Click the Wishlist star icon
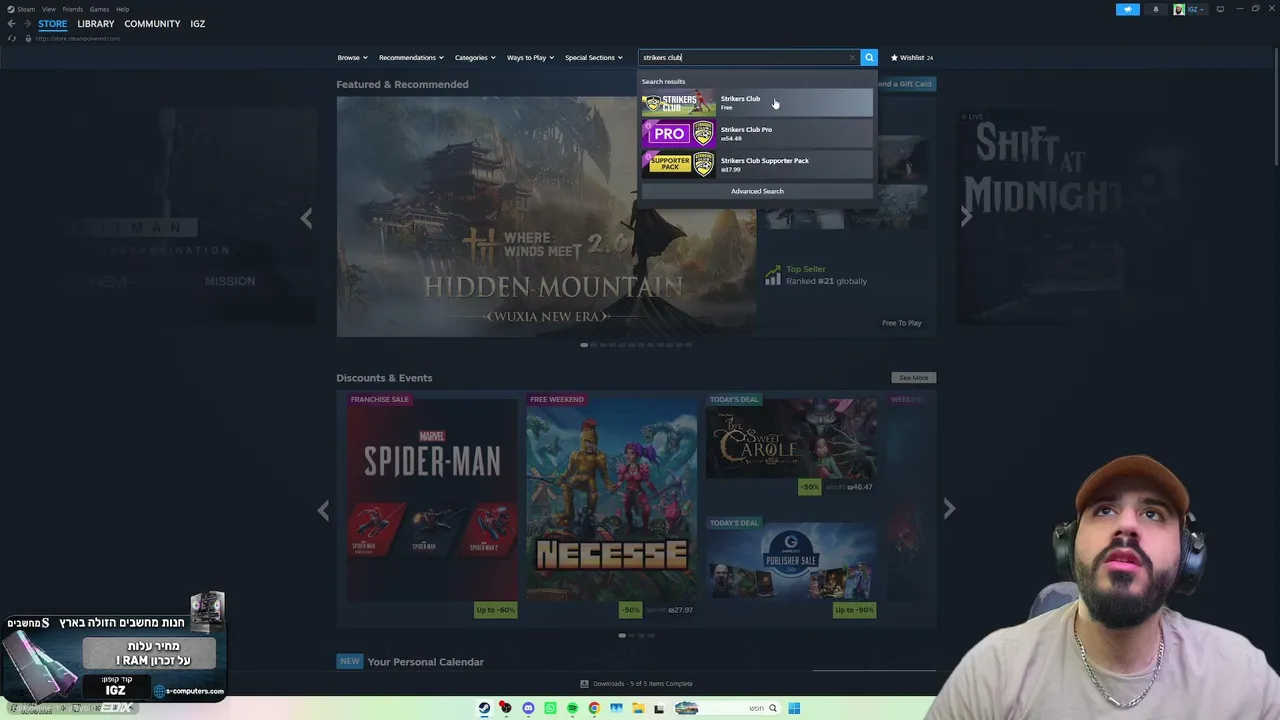Viewport: 1280px width, 720px height. (894, 58)
